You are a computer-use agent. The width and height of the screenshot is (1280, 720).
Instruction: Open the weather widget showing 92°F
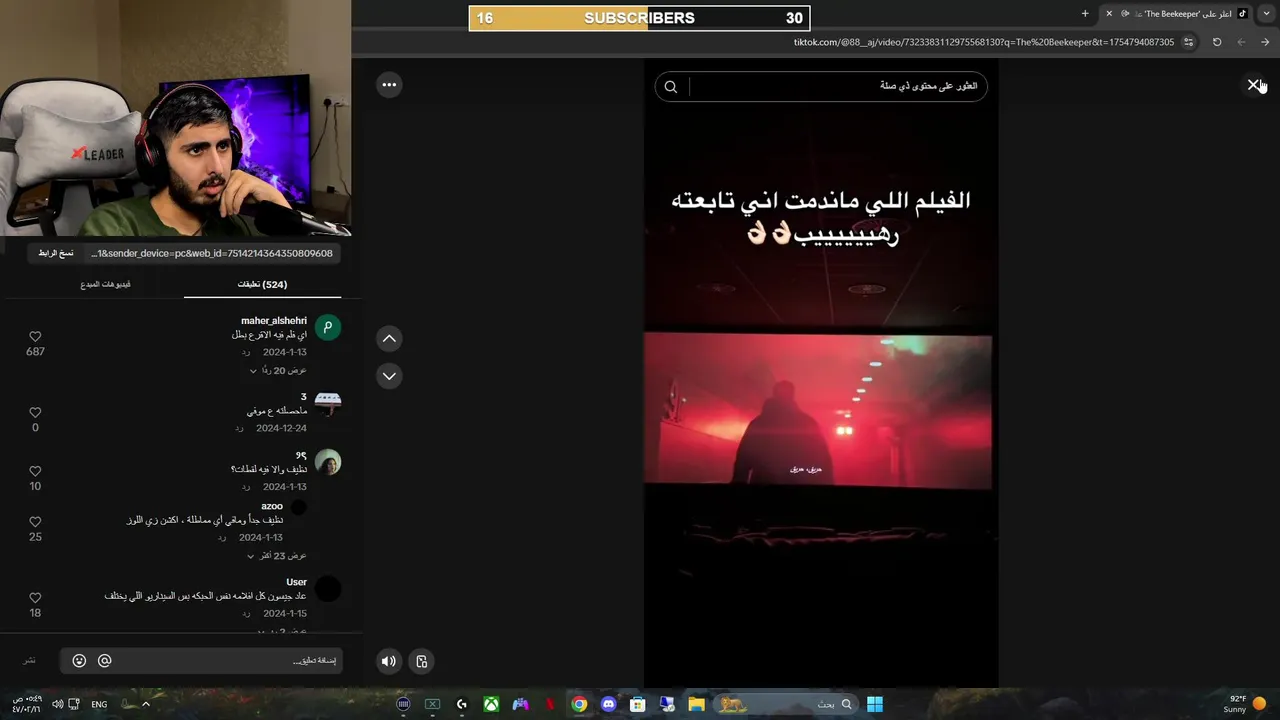click(1245, 704)
